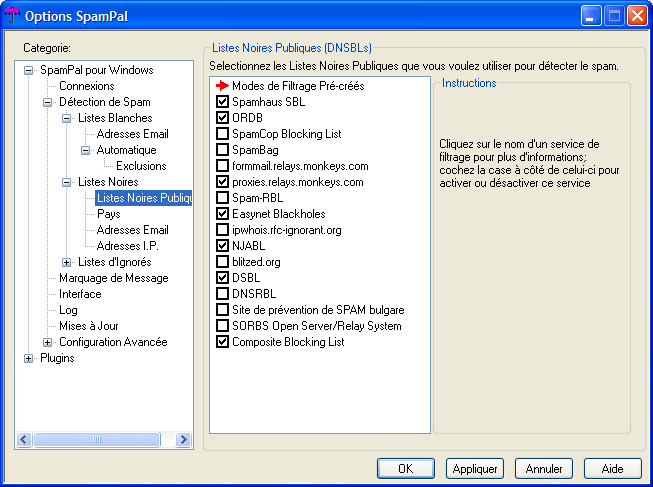Enable SpamCop Blocking List checkbox
653x487 pixels.
pyautogui.click(x=222, y=134)
